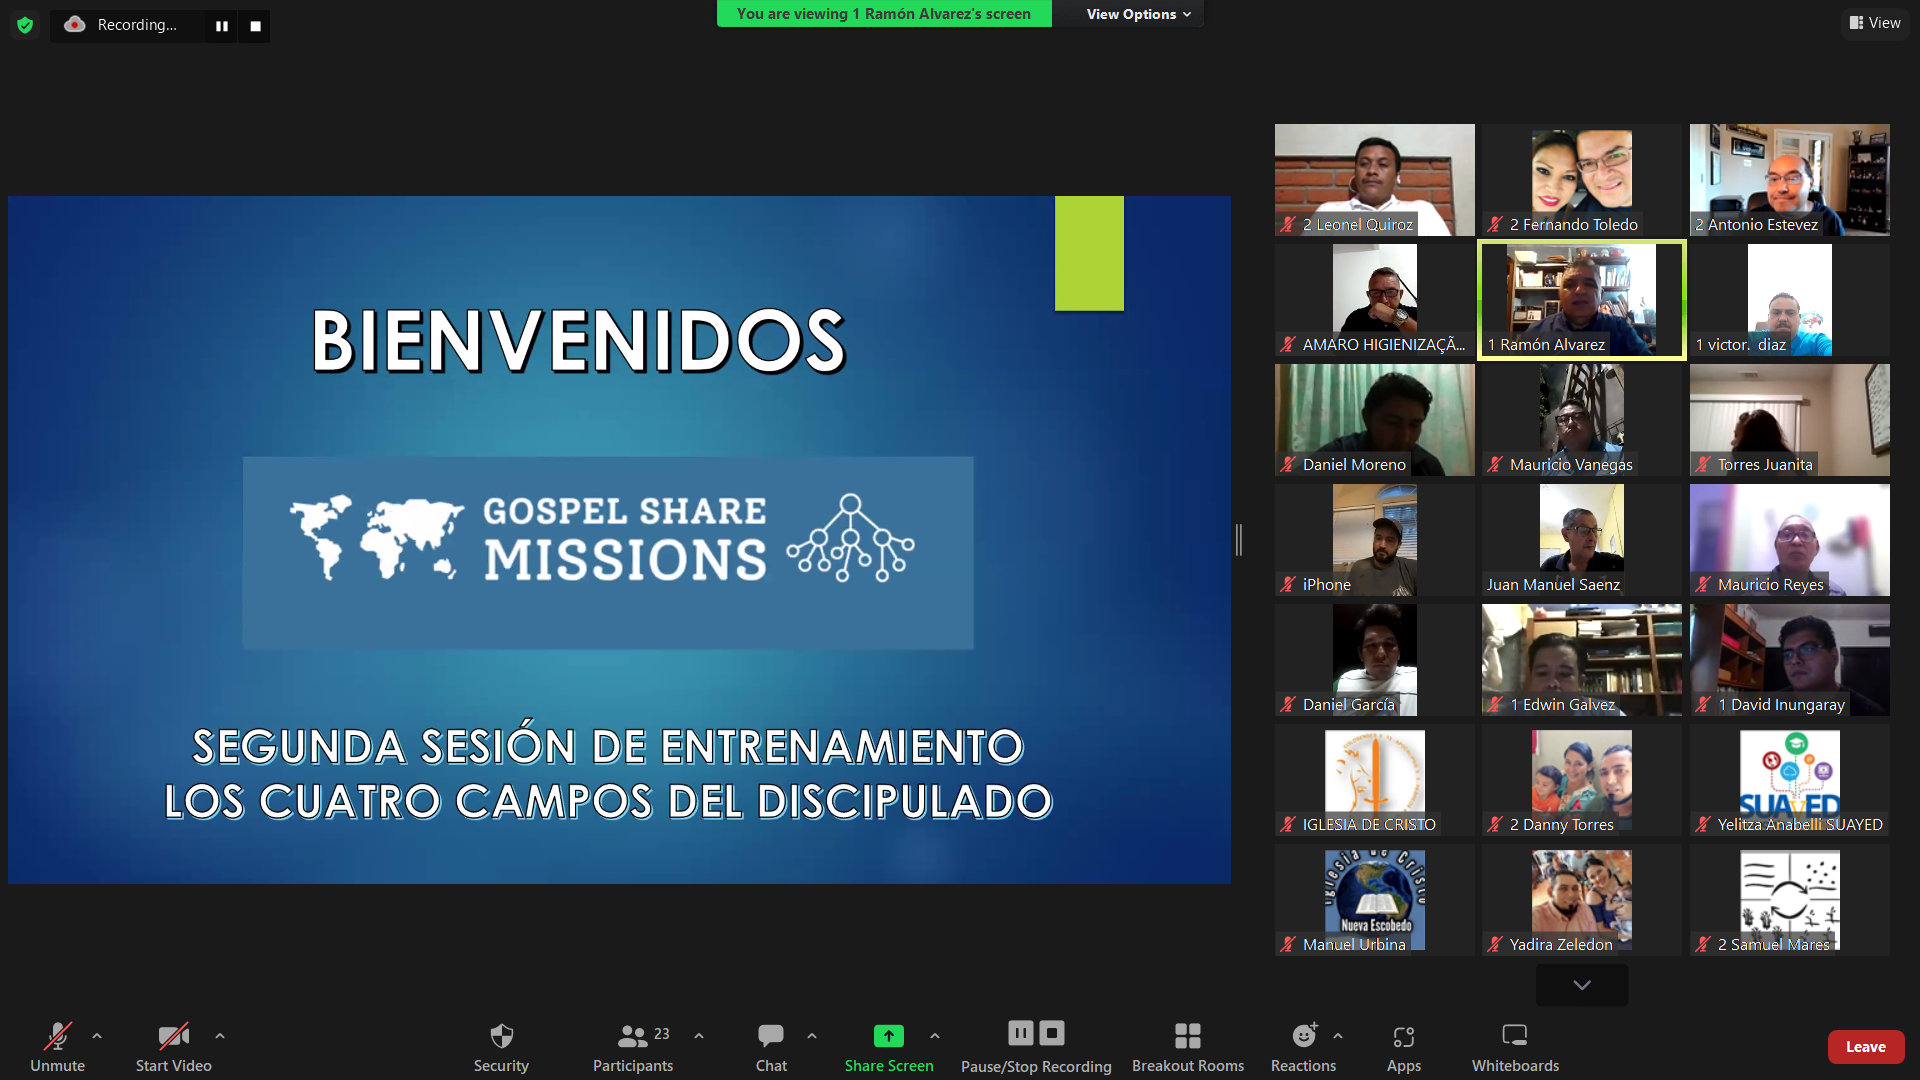Click the green Share Screen icon

tap(888, 1035)
